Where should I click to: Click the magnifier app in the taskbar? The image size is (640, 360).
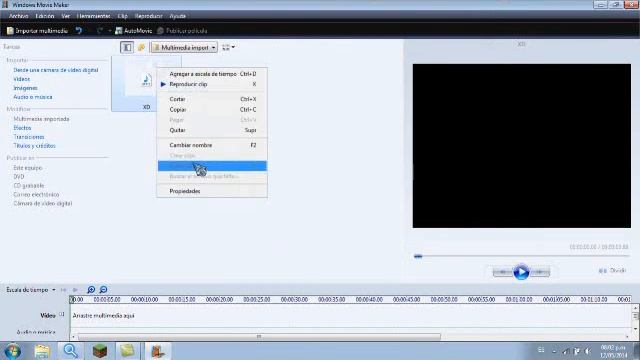pos(71,351)
